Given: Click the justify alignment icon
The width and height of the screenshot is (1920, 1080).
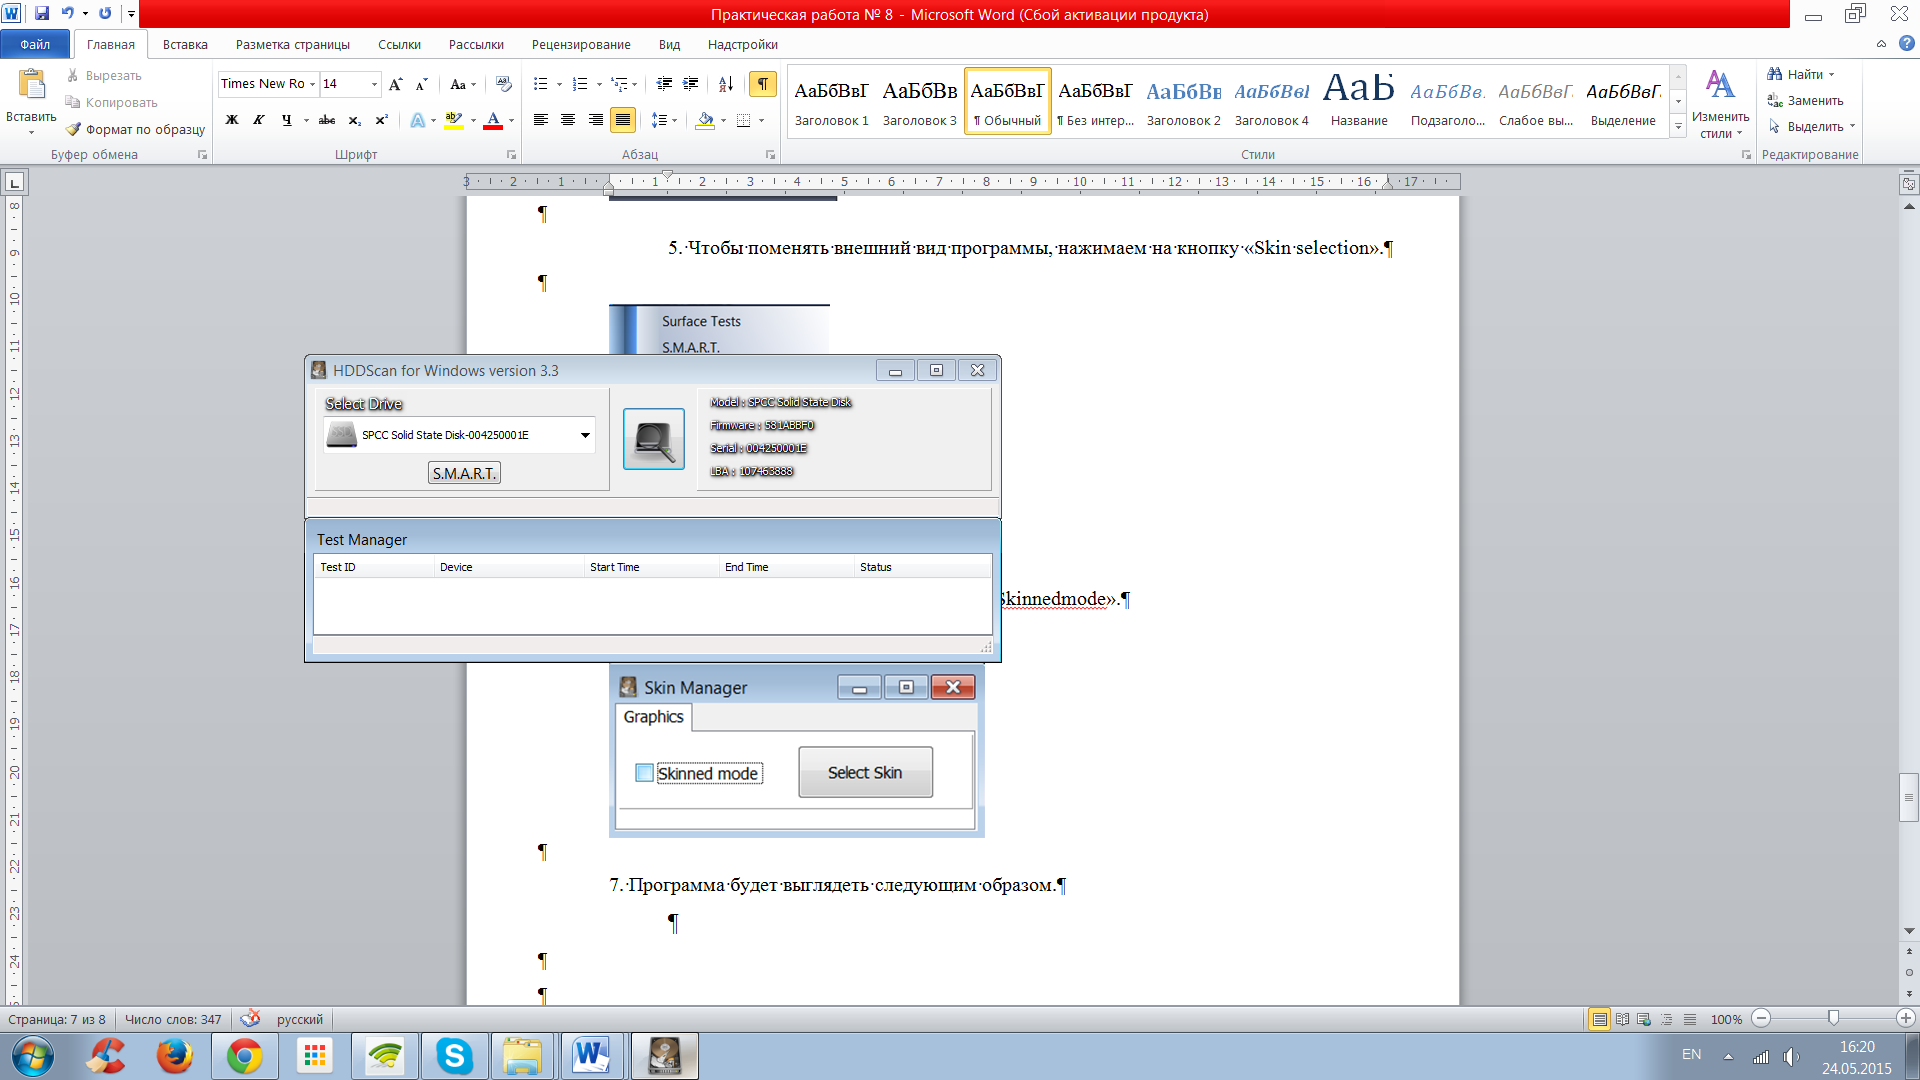Looking at the screenshot, I should 622,120.
